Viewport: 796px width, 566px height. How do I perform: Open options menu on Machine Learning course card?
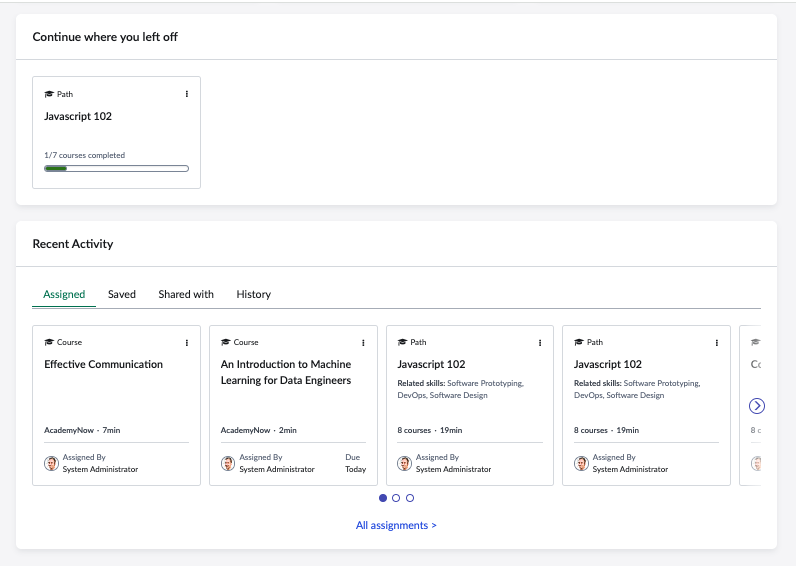363,343
